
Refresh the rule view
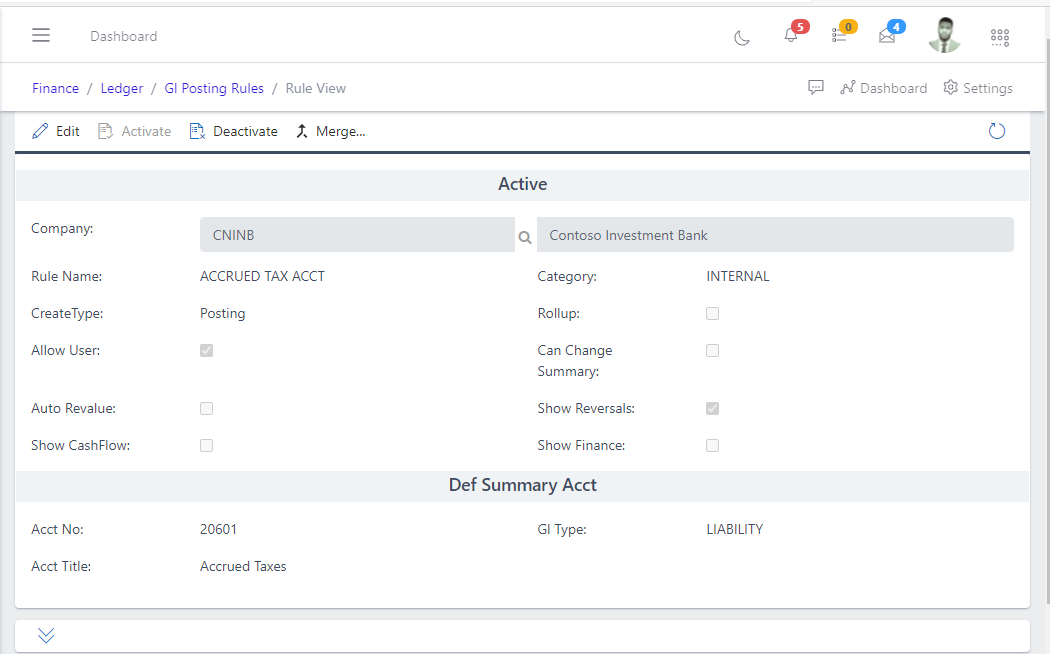(996, 130)
